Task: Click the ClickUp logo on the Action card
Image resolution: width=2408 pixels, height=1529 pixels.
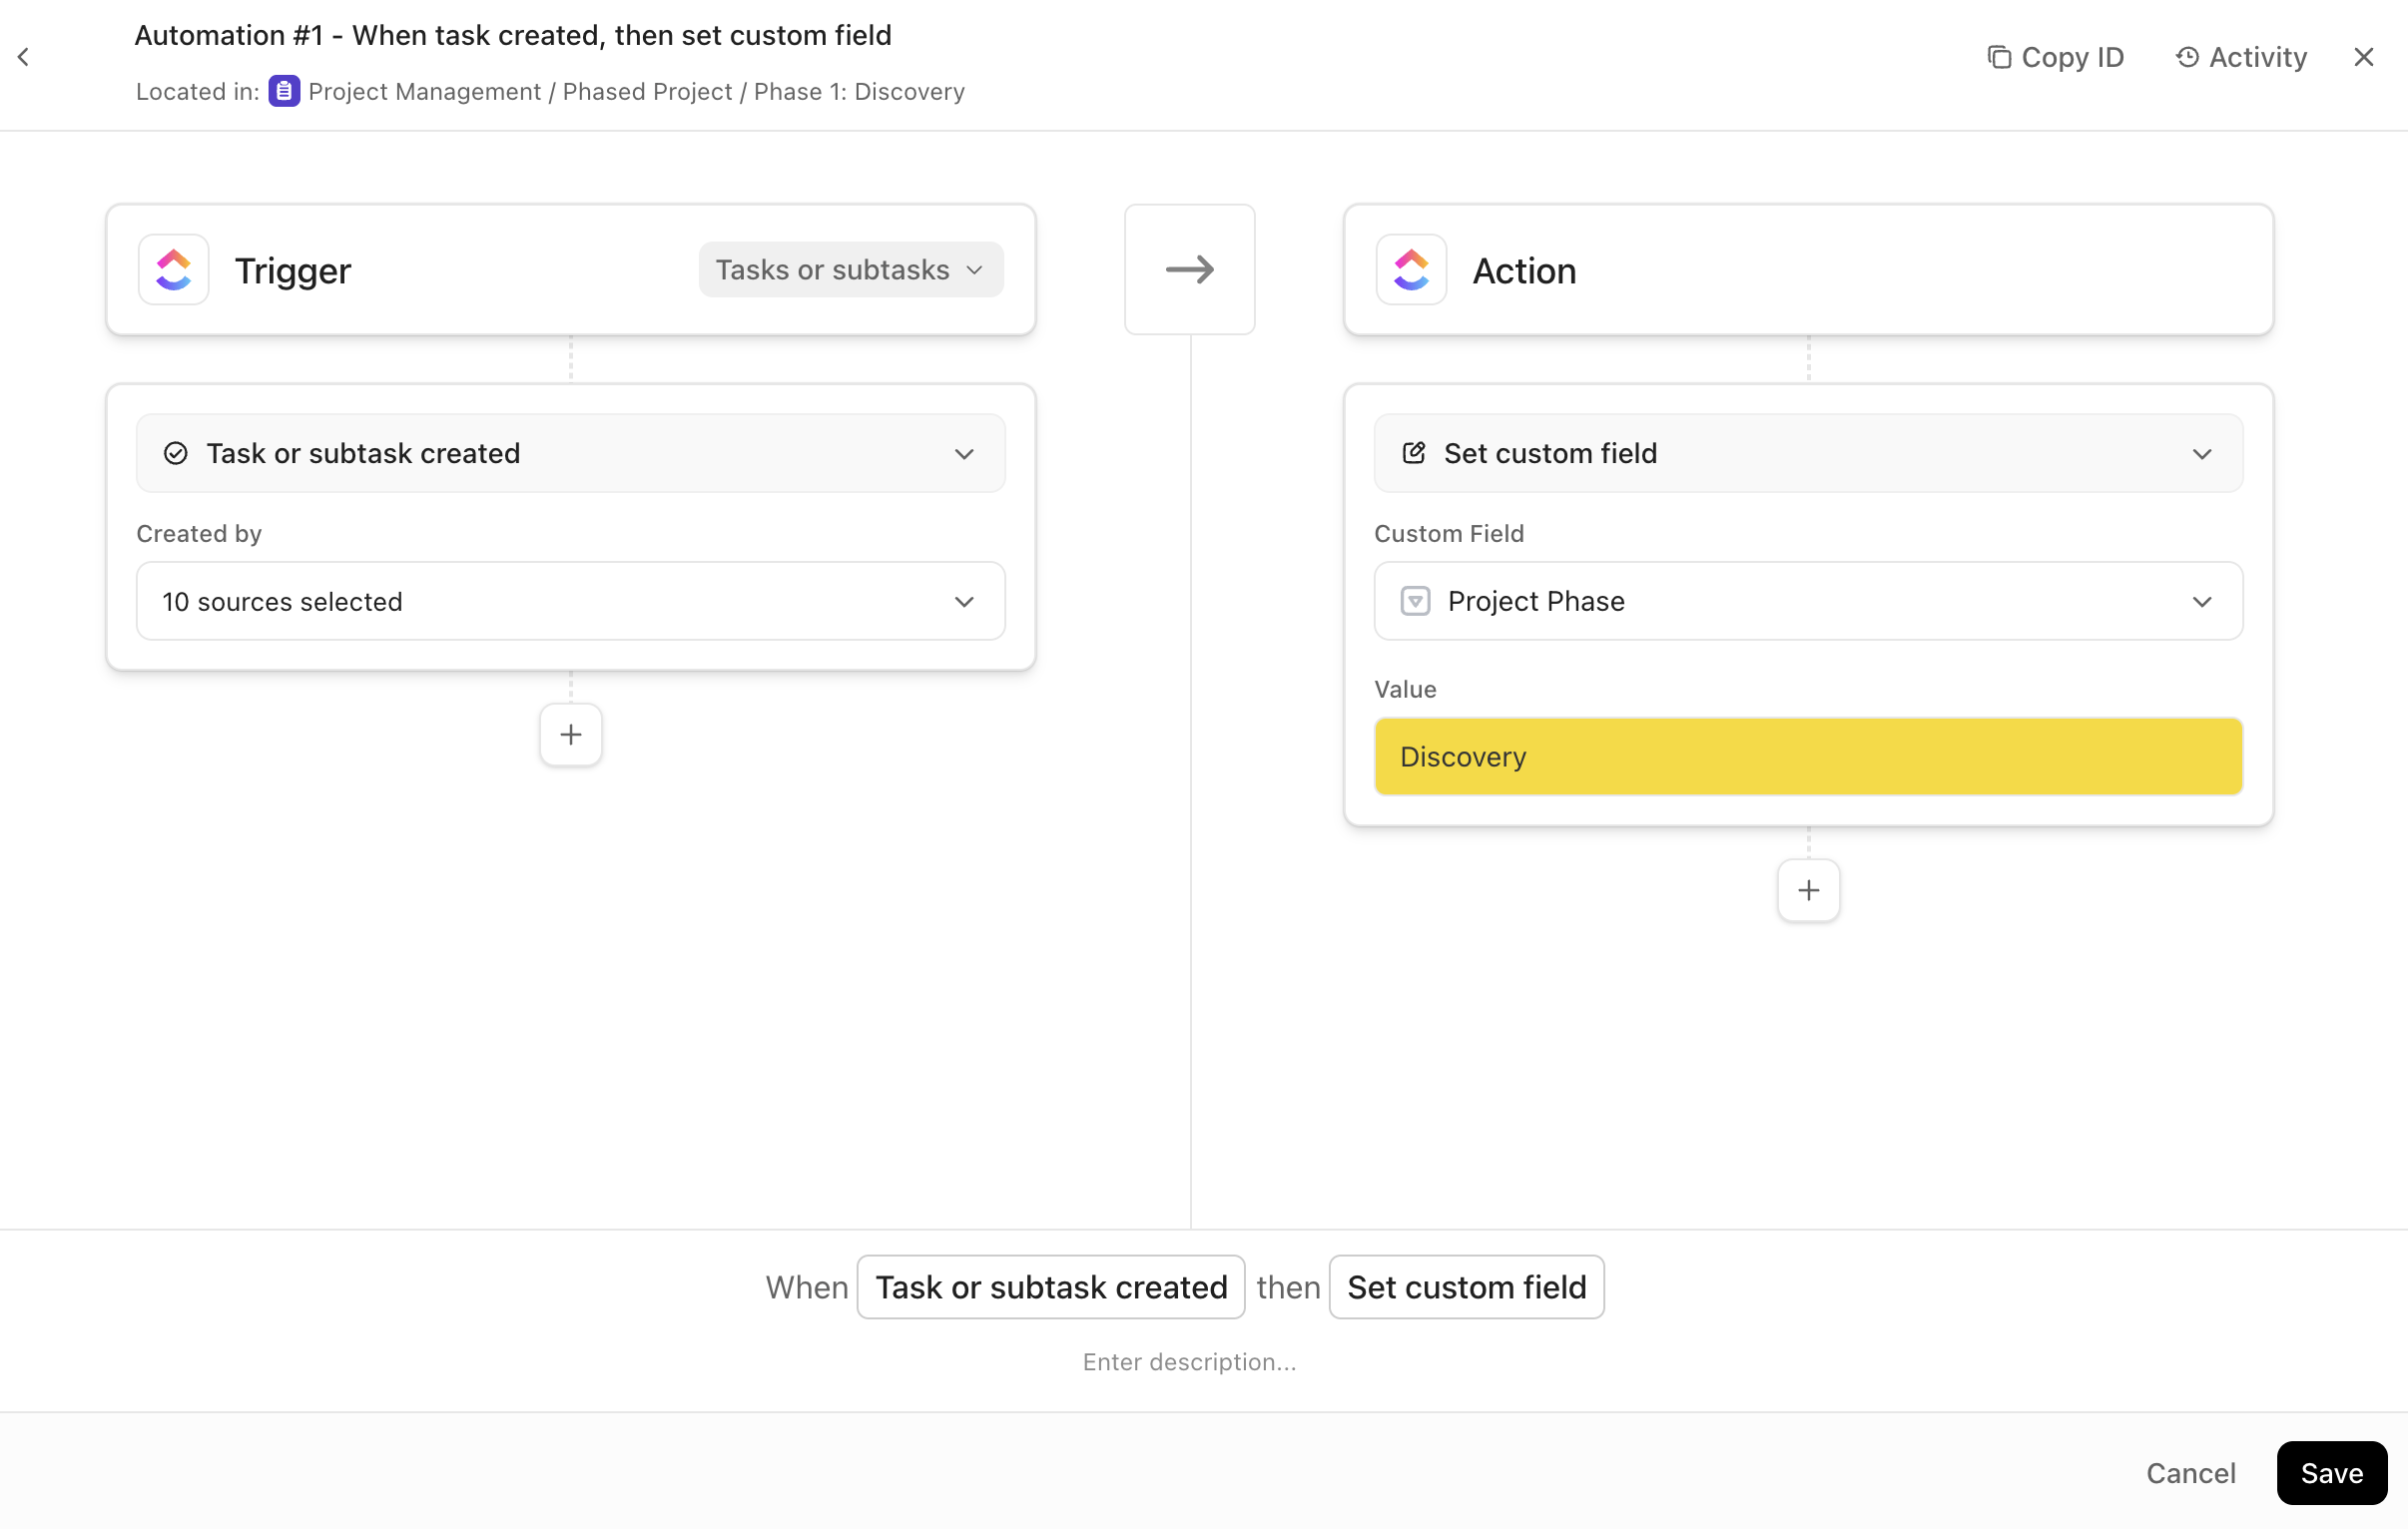Action: coord(1411,269)
